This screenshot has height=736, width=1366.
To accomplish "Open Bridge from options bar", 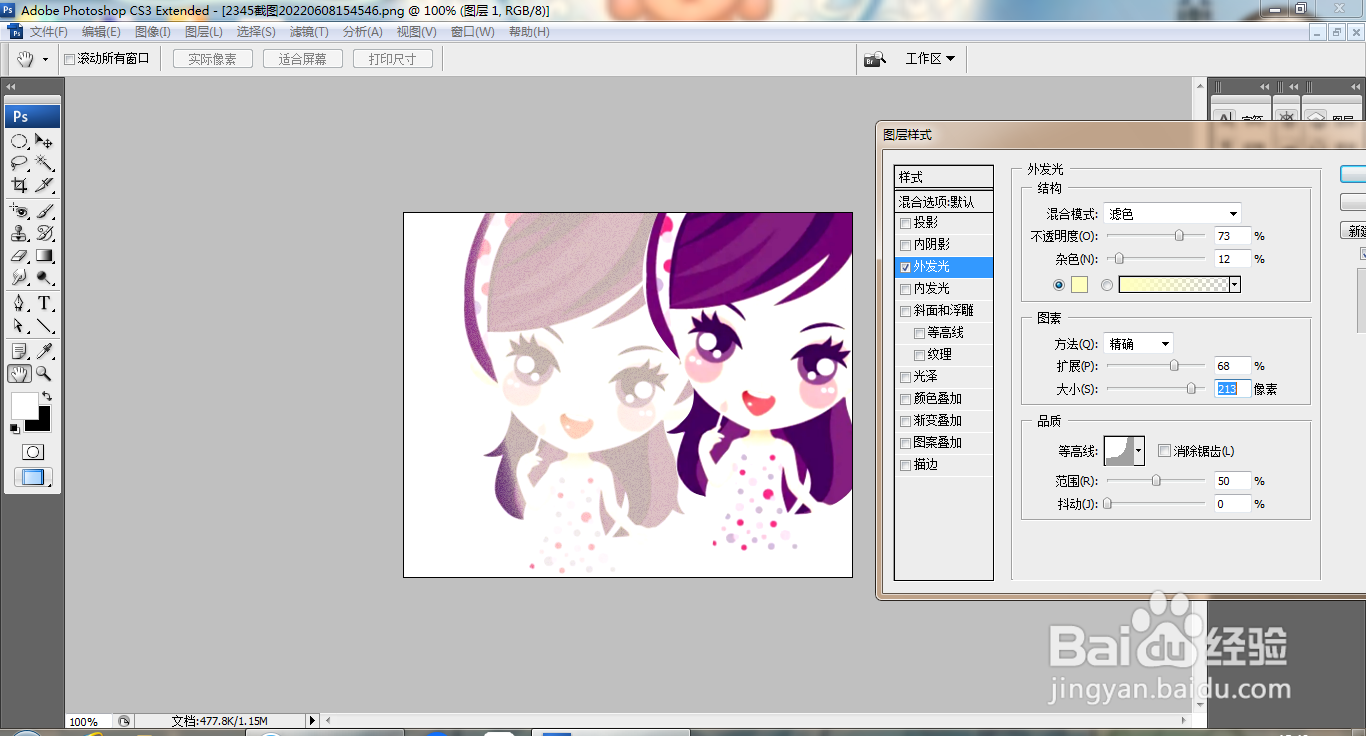I will pos(874,59).
